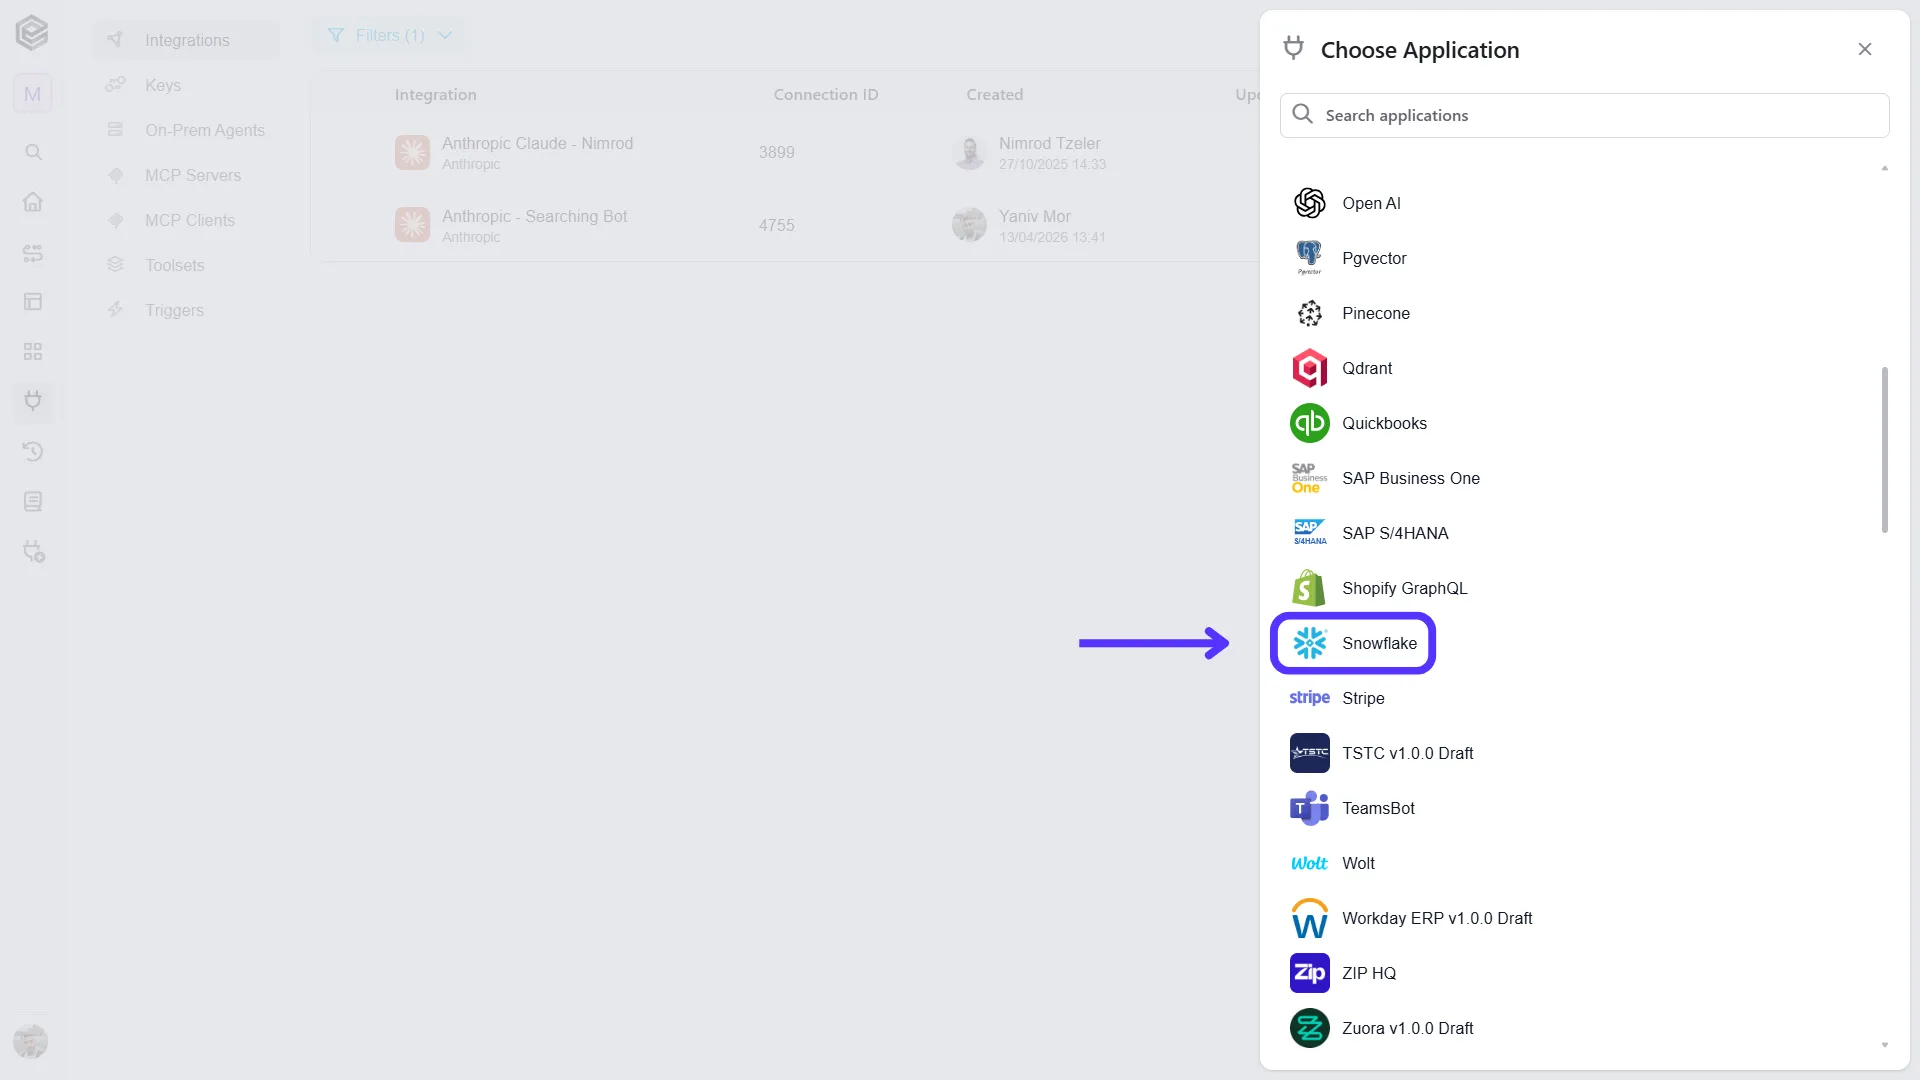Select the Wolt application label
This screenshot has width=1920, height=1080.
click(1358, 863)
